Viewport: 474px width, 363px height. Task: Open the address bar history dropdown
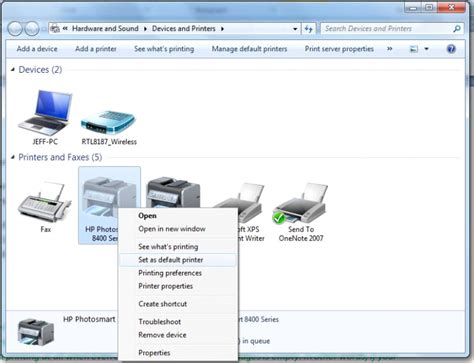tap(295, 29)
